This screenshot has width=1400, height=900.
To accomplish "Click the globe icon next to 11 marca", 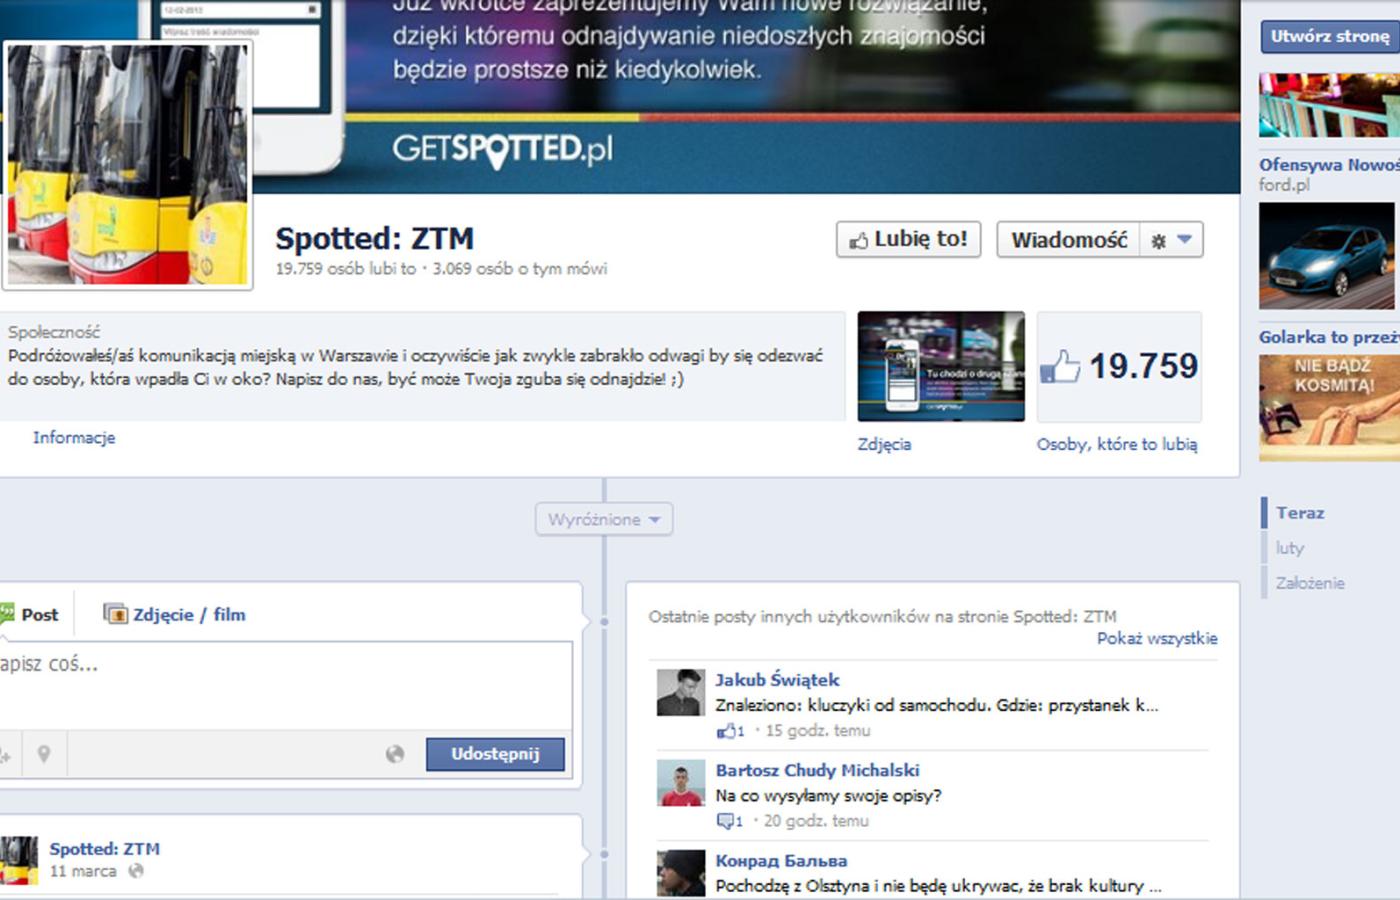I will (136, 871).
